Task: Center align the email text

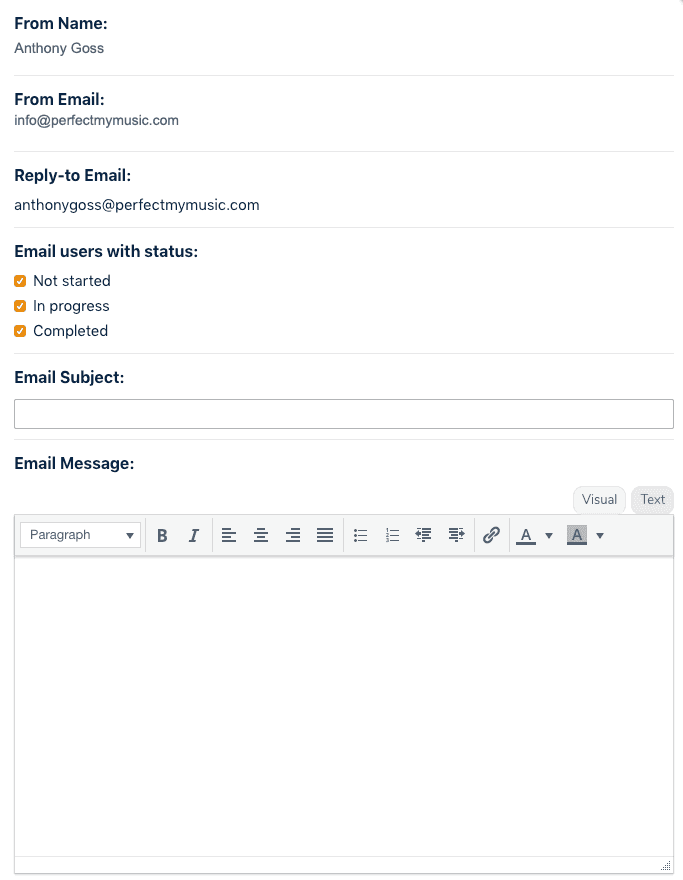Action: click(x=260, y=535)
